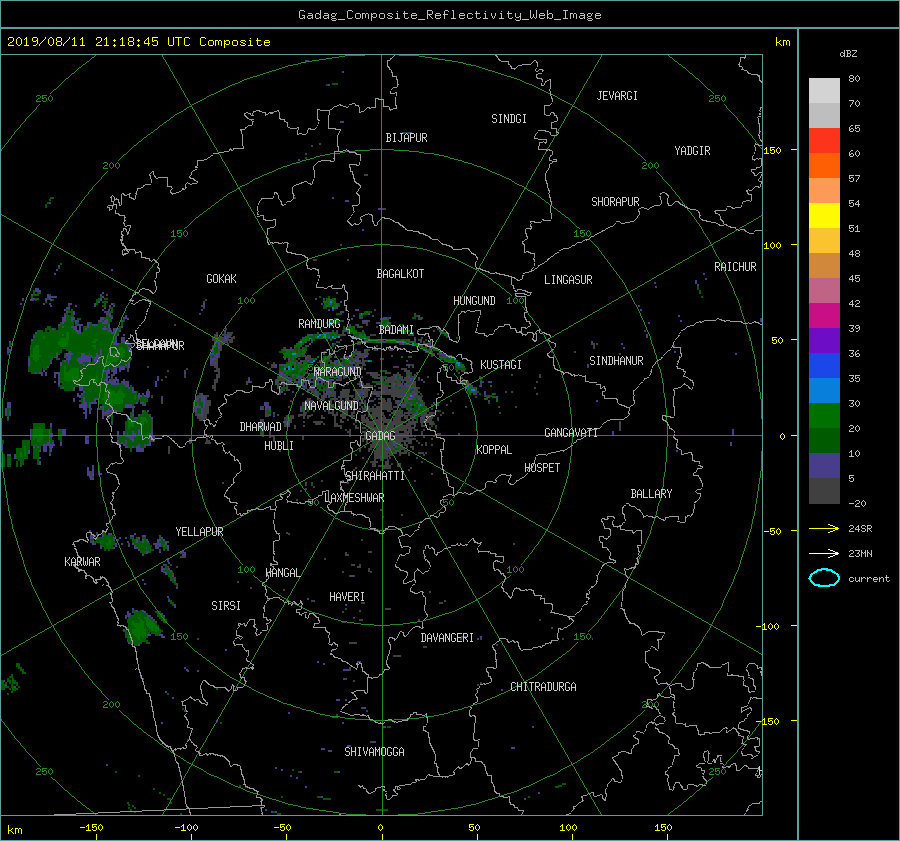Click the RAMDURG city label

[319, 324]
